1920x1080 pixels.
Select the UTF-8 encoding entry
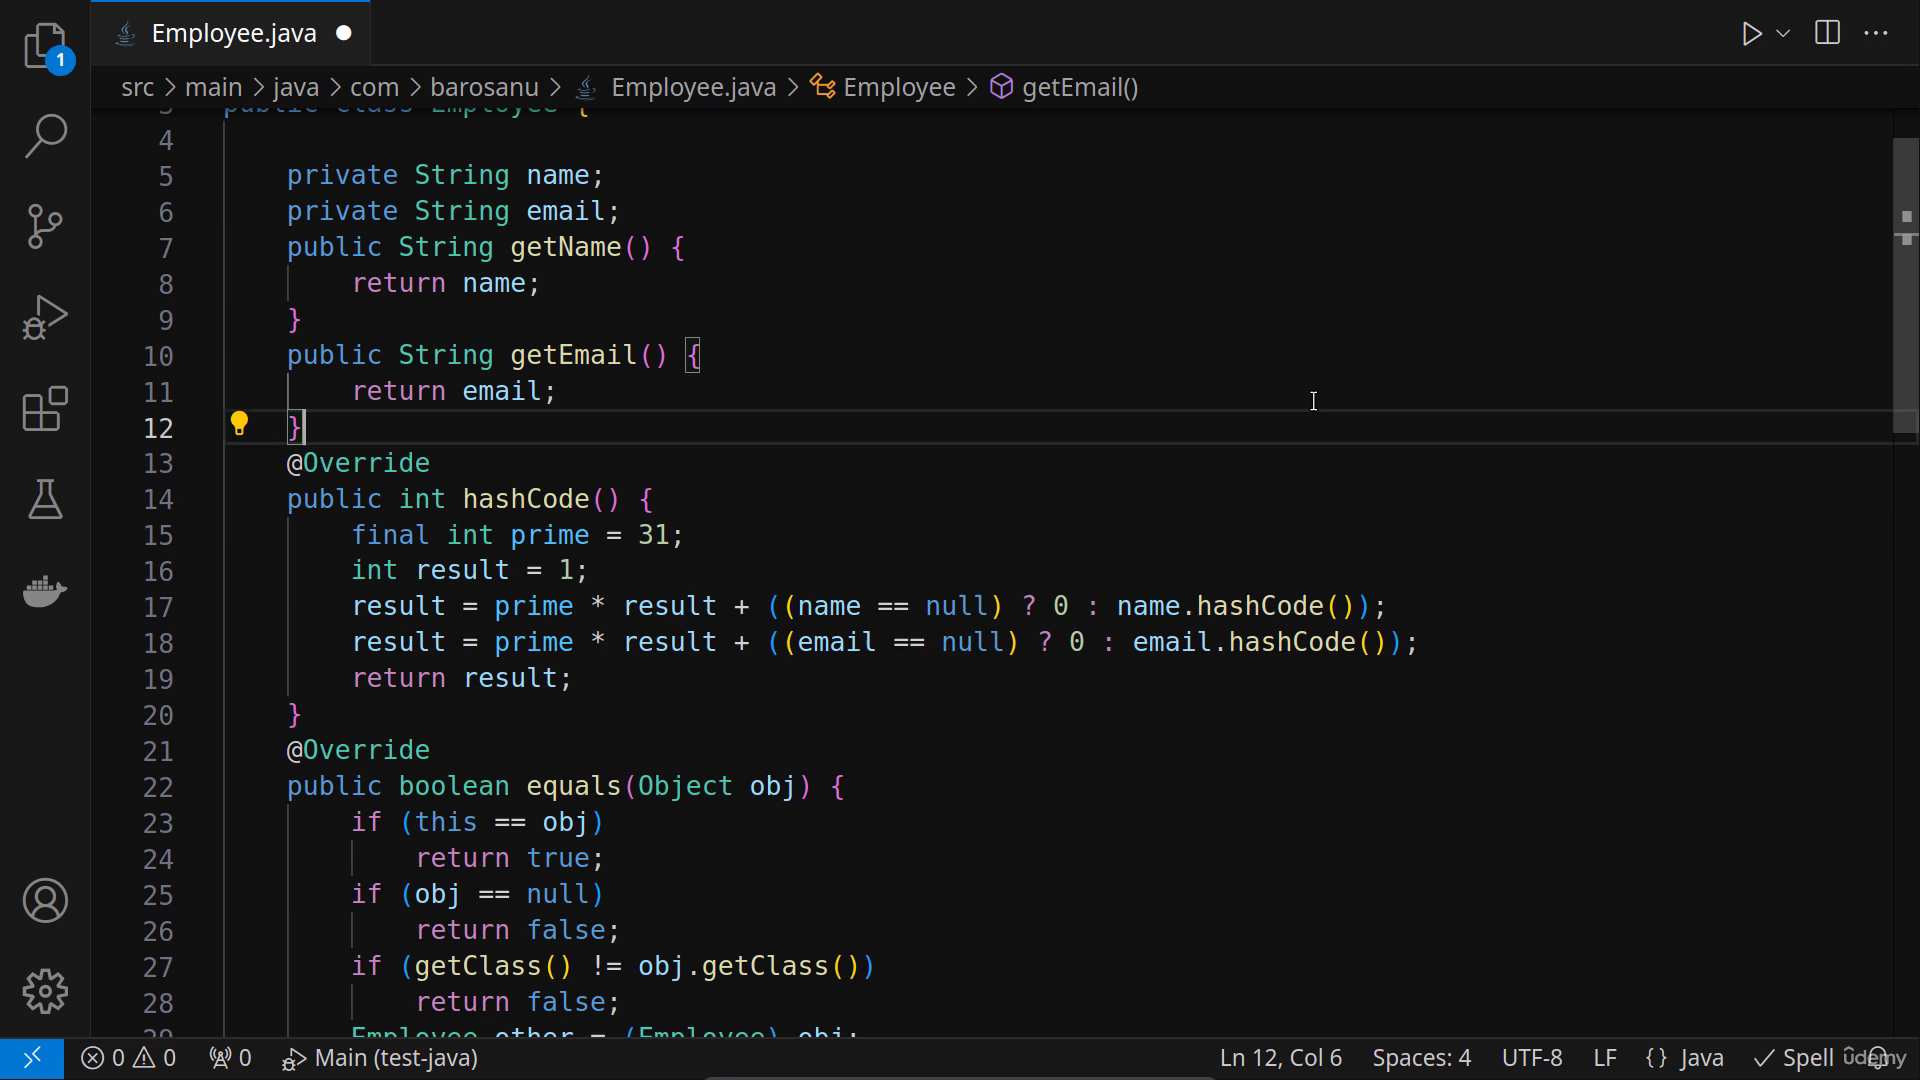[1531, 1058]
